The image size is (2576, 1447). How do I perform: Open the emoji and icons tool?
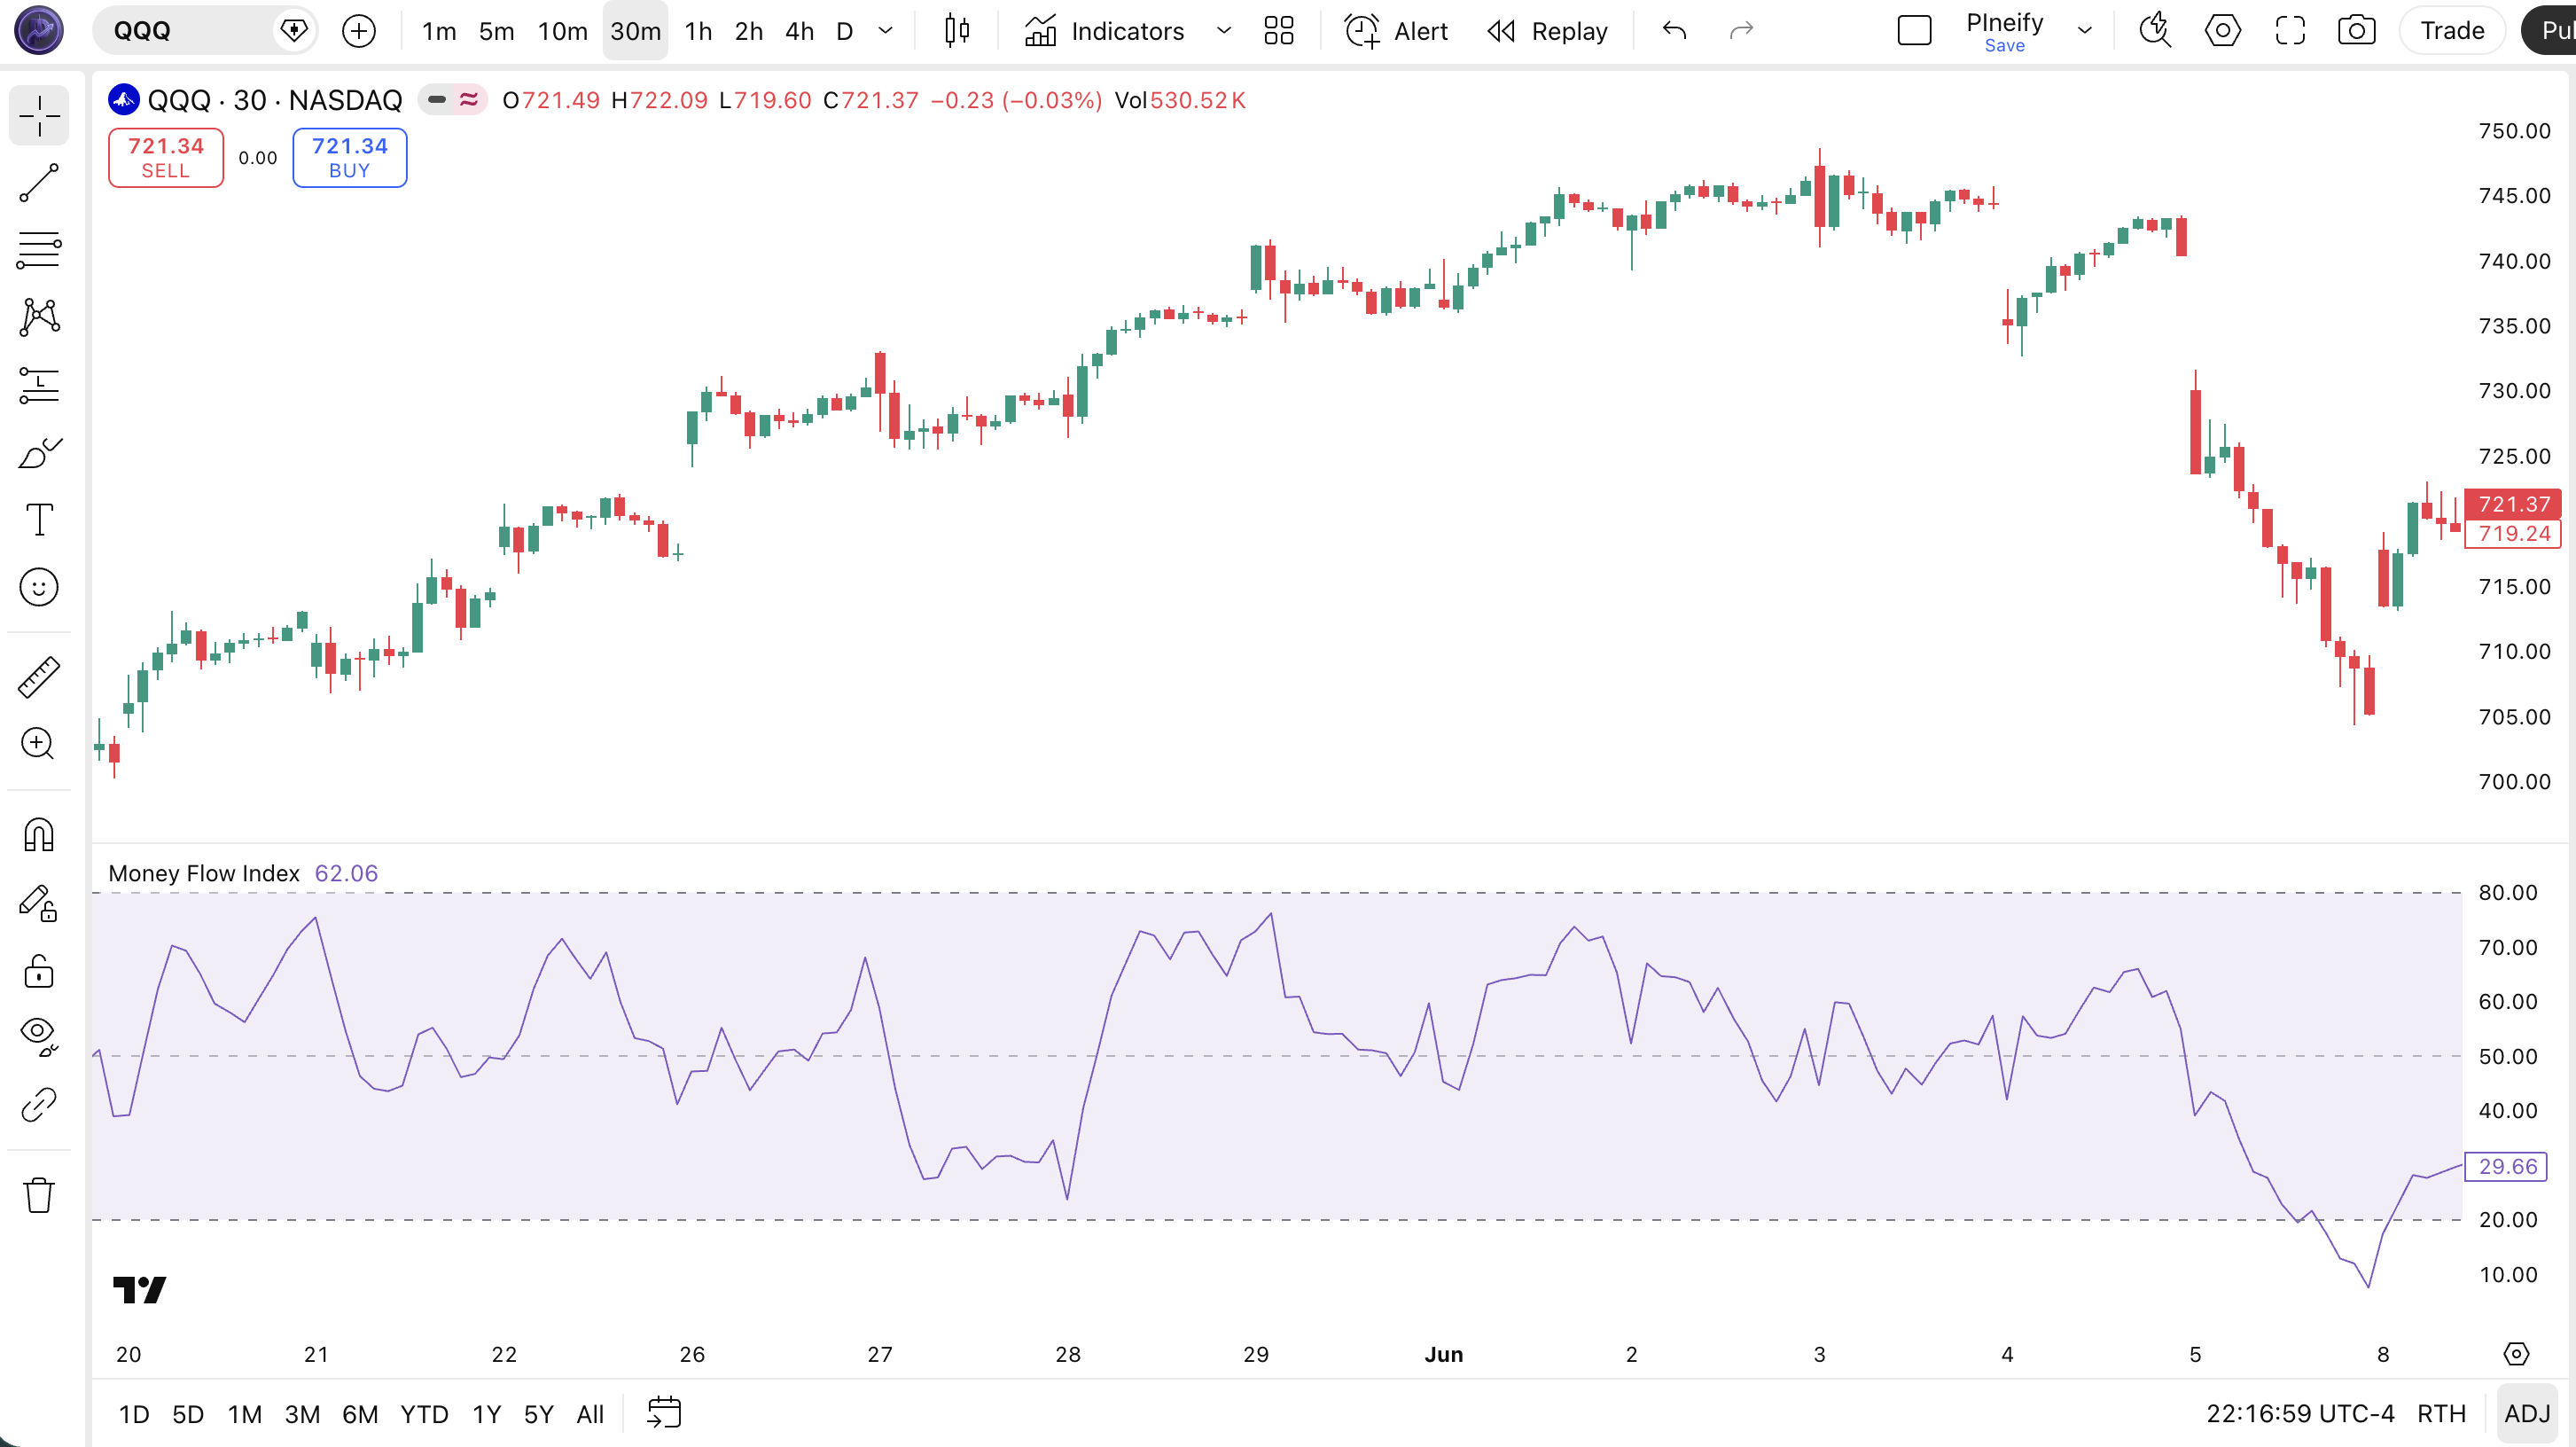(x=39, y=587)
